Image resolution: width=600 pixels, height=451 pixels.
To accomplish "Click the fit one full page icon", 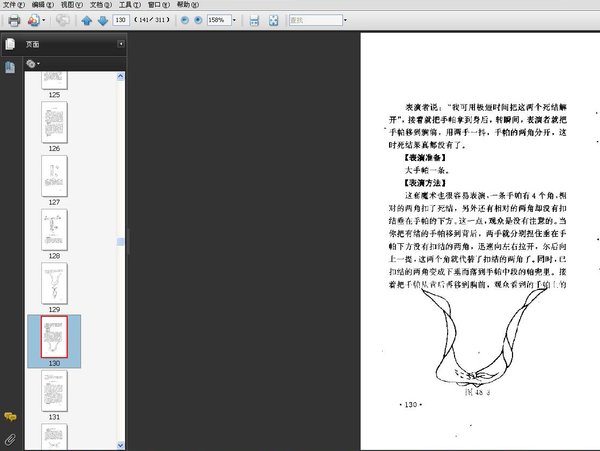I will 274,21.
